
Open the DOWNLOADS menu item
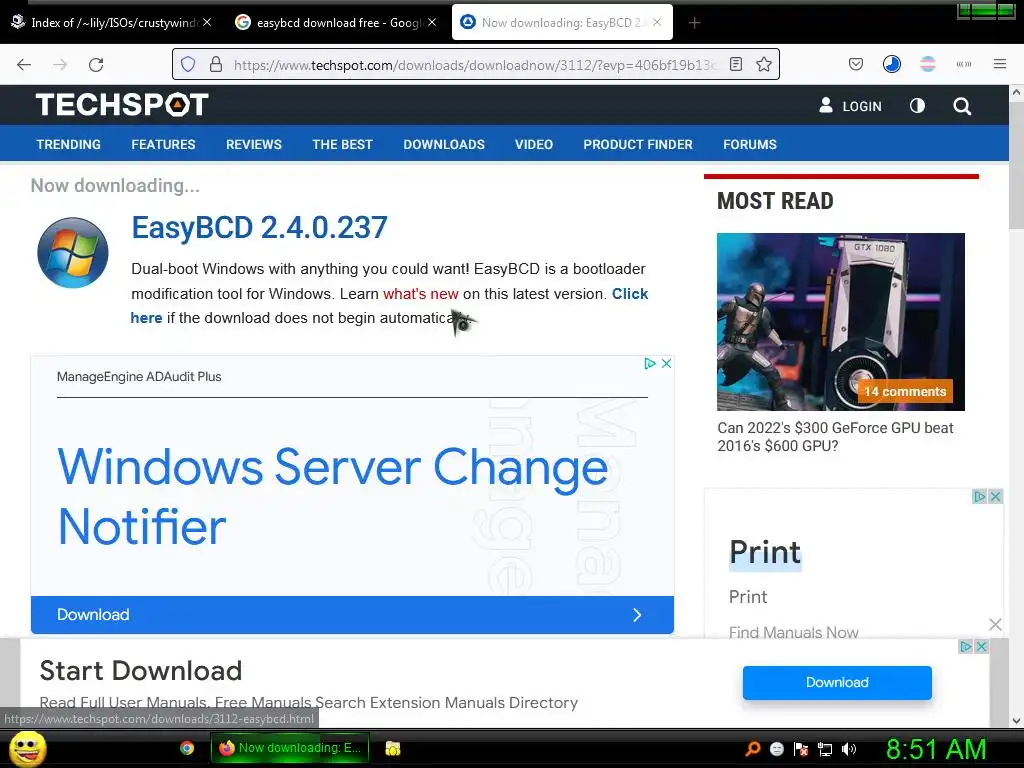coord(444,144)
